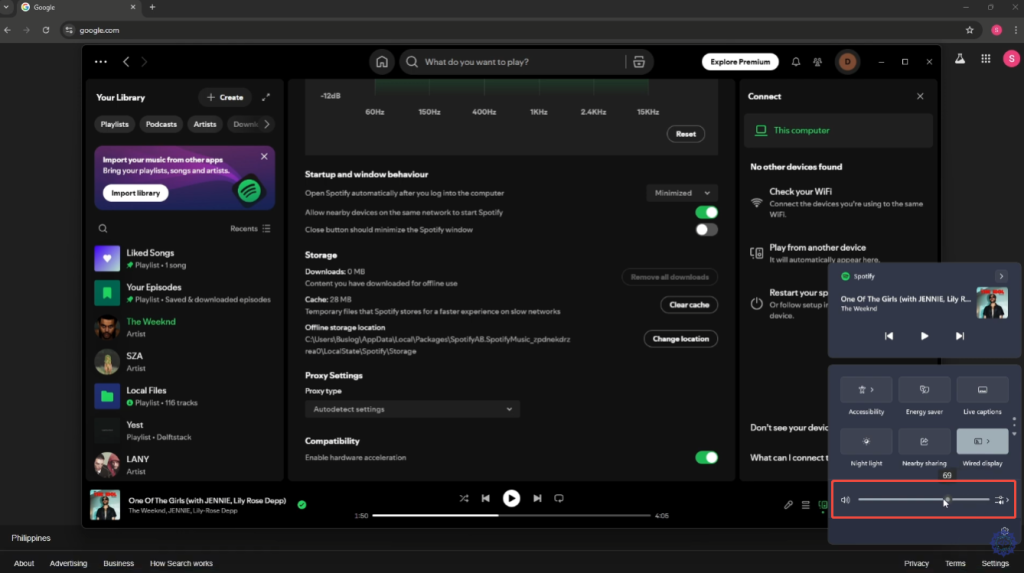The width and height of the screenshot is (1024, 573).
Task: Open the Minimized startup dropdown
Action: pos(682,193)
